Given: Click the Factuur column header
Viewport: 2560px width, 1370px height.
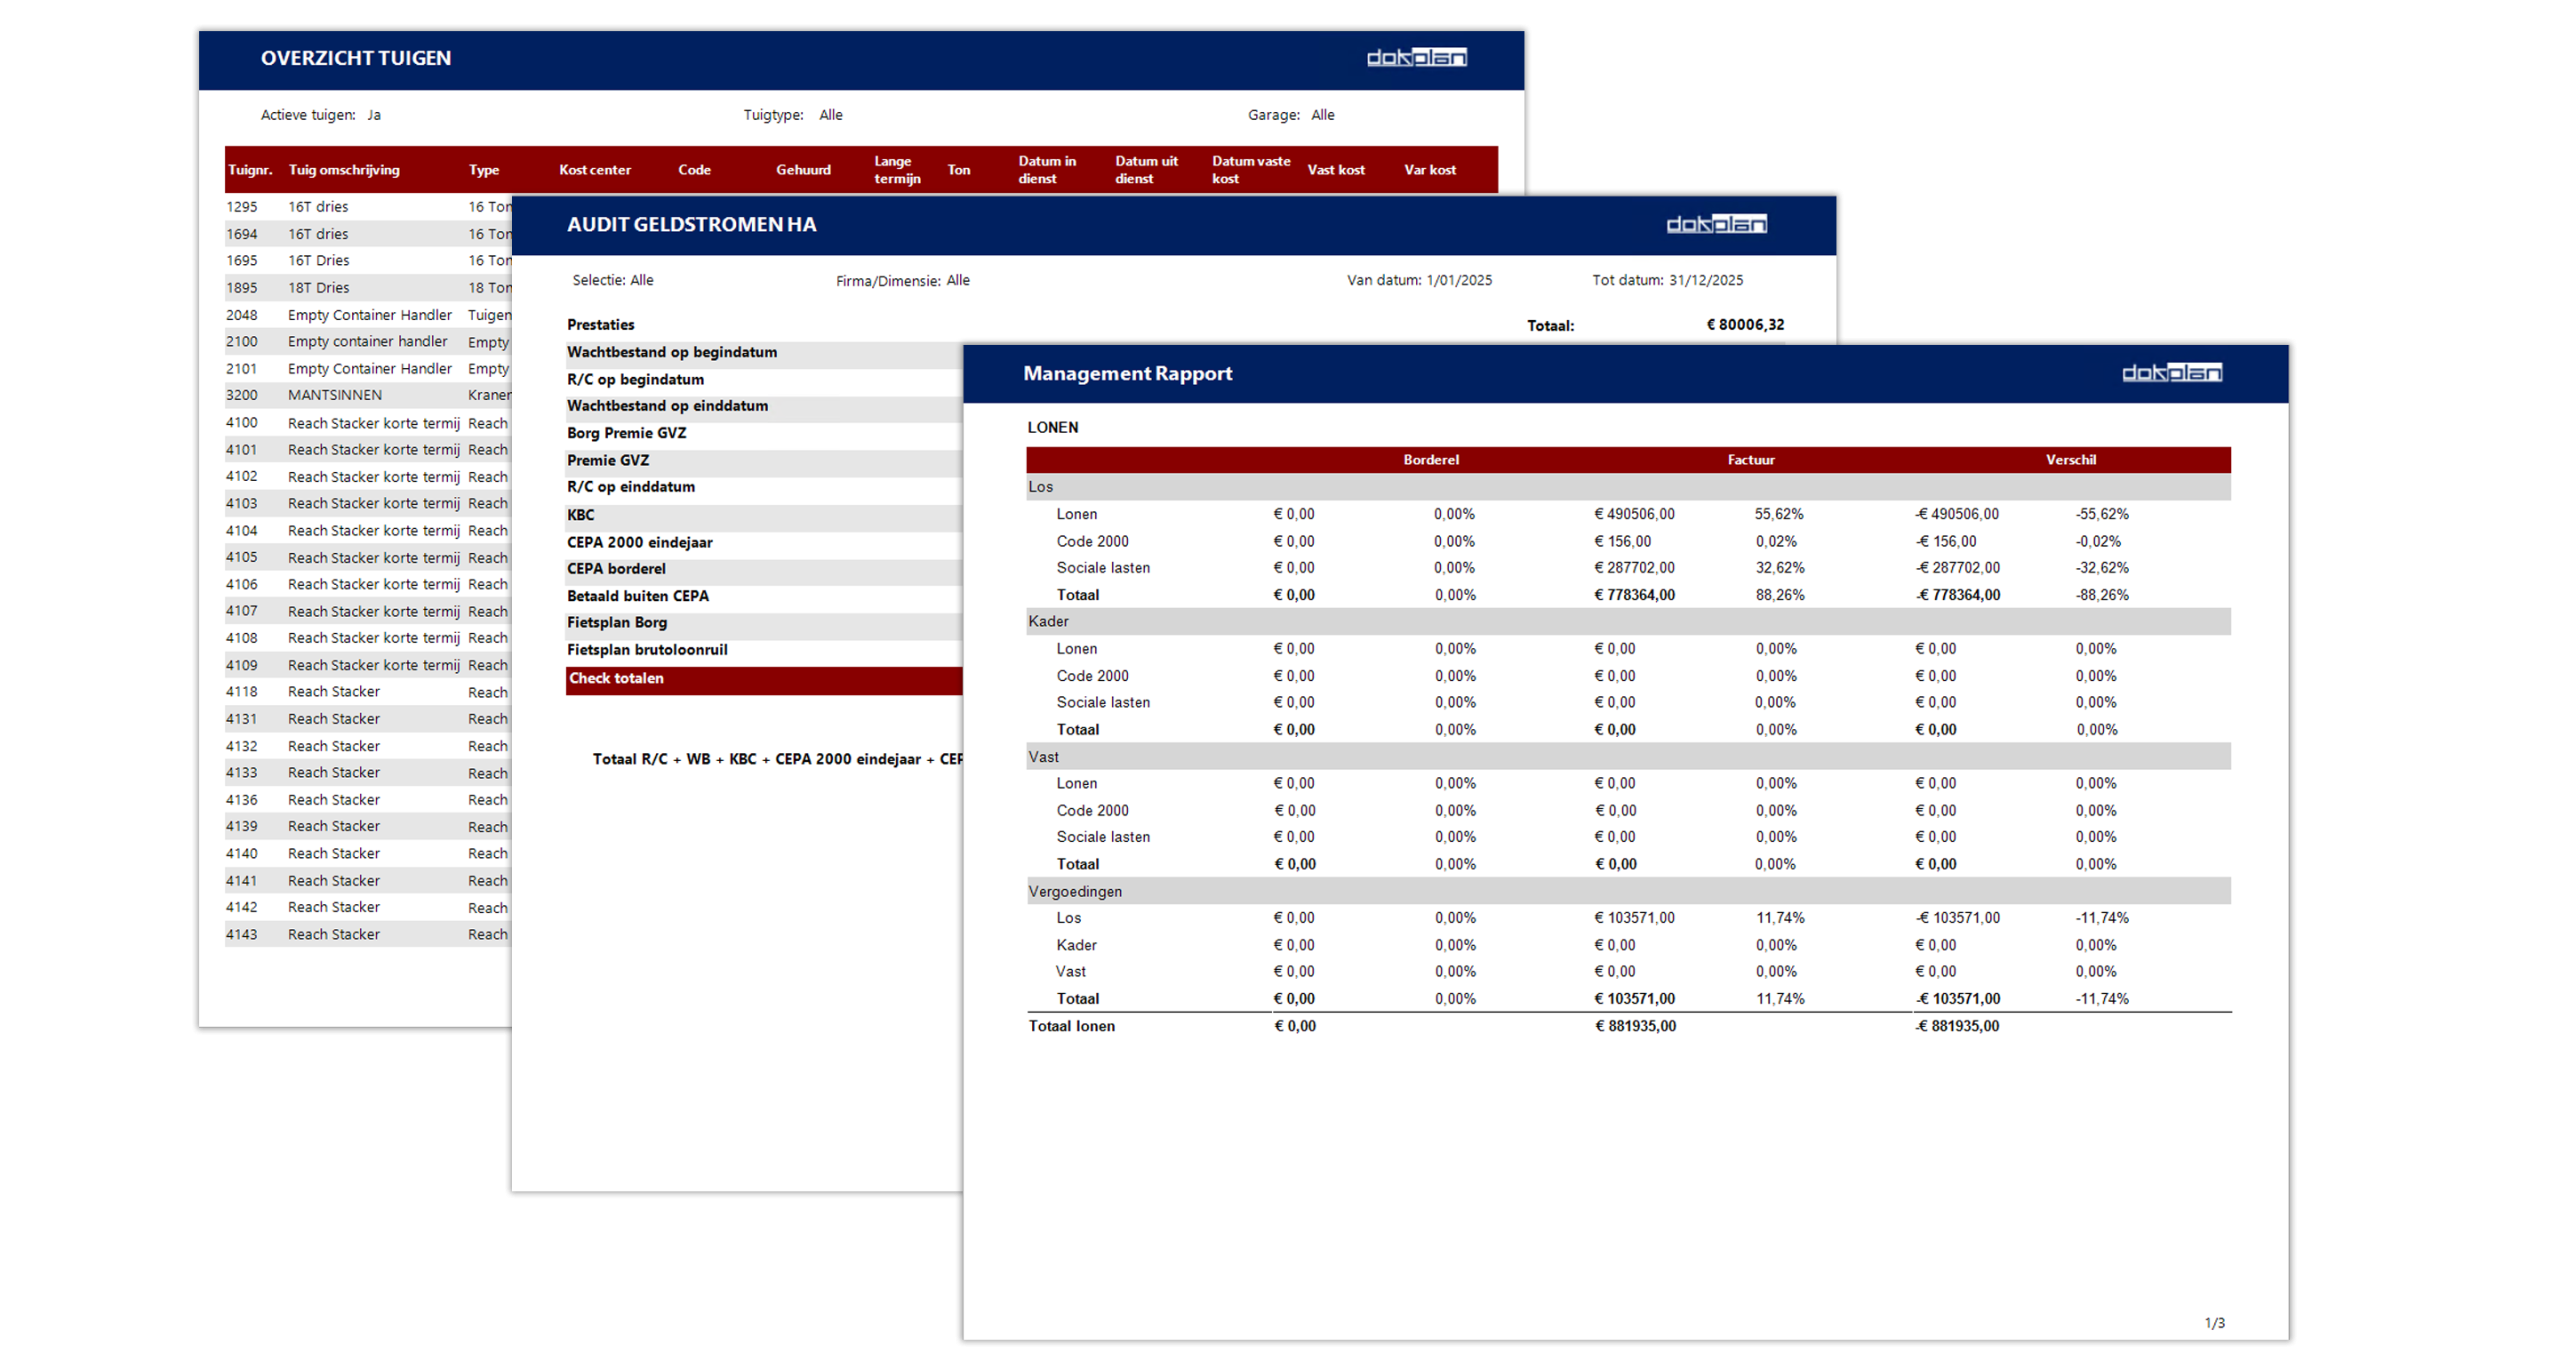Looking at the screenshot, I should coord(1751,460).
